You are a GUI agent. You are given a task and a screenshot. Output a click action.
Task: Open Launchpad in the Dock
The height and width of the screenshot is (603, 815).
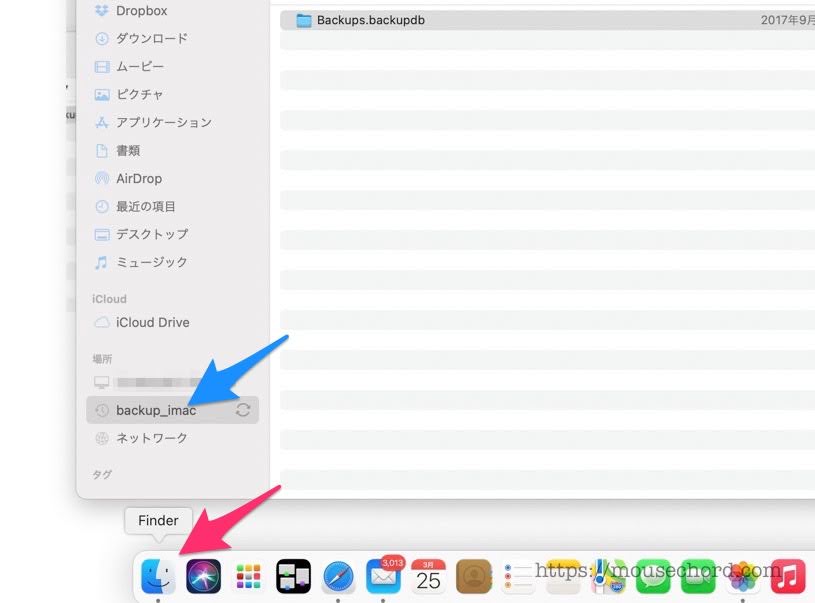[x=248, y=576]
